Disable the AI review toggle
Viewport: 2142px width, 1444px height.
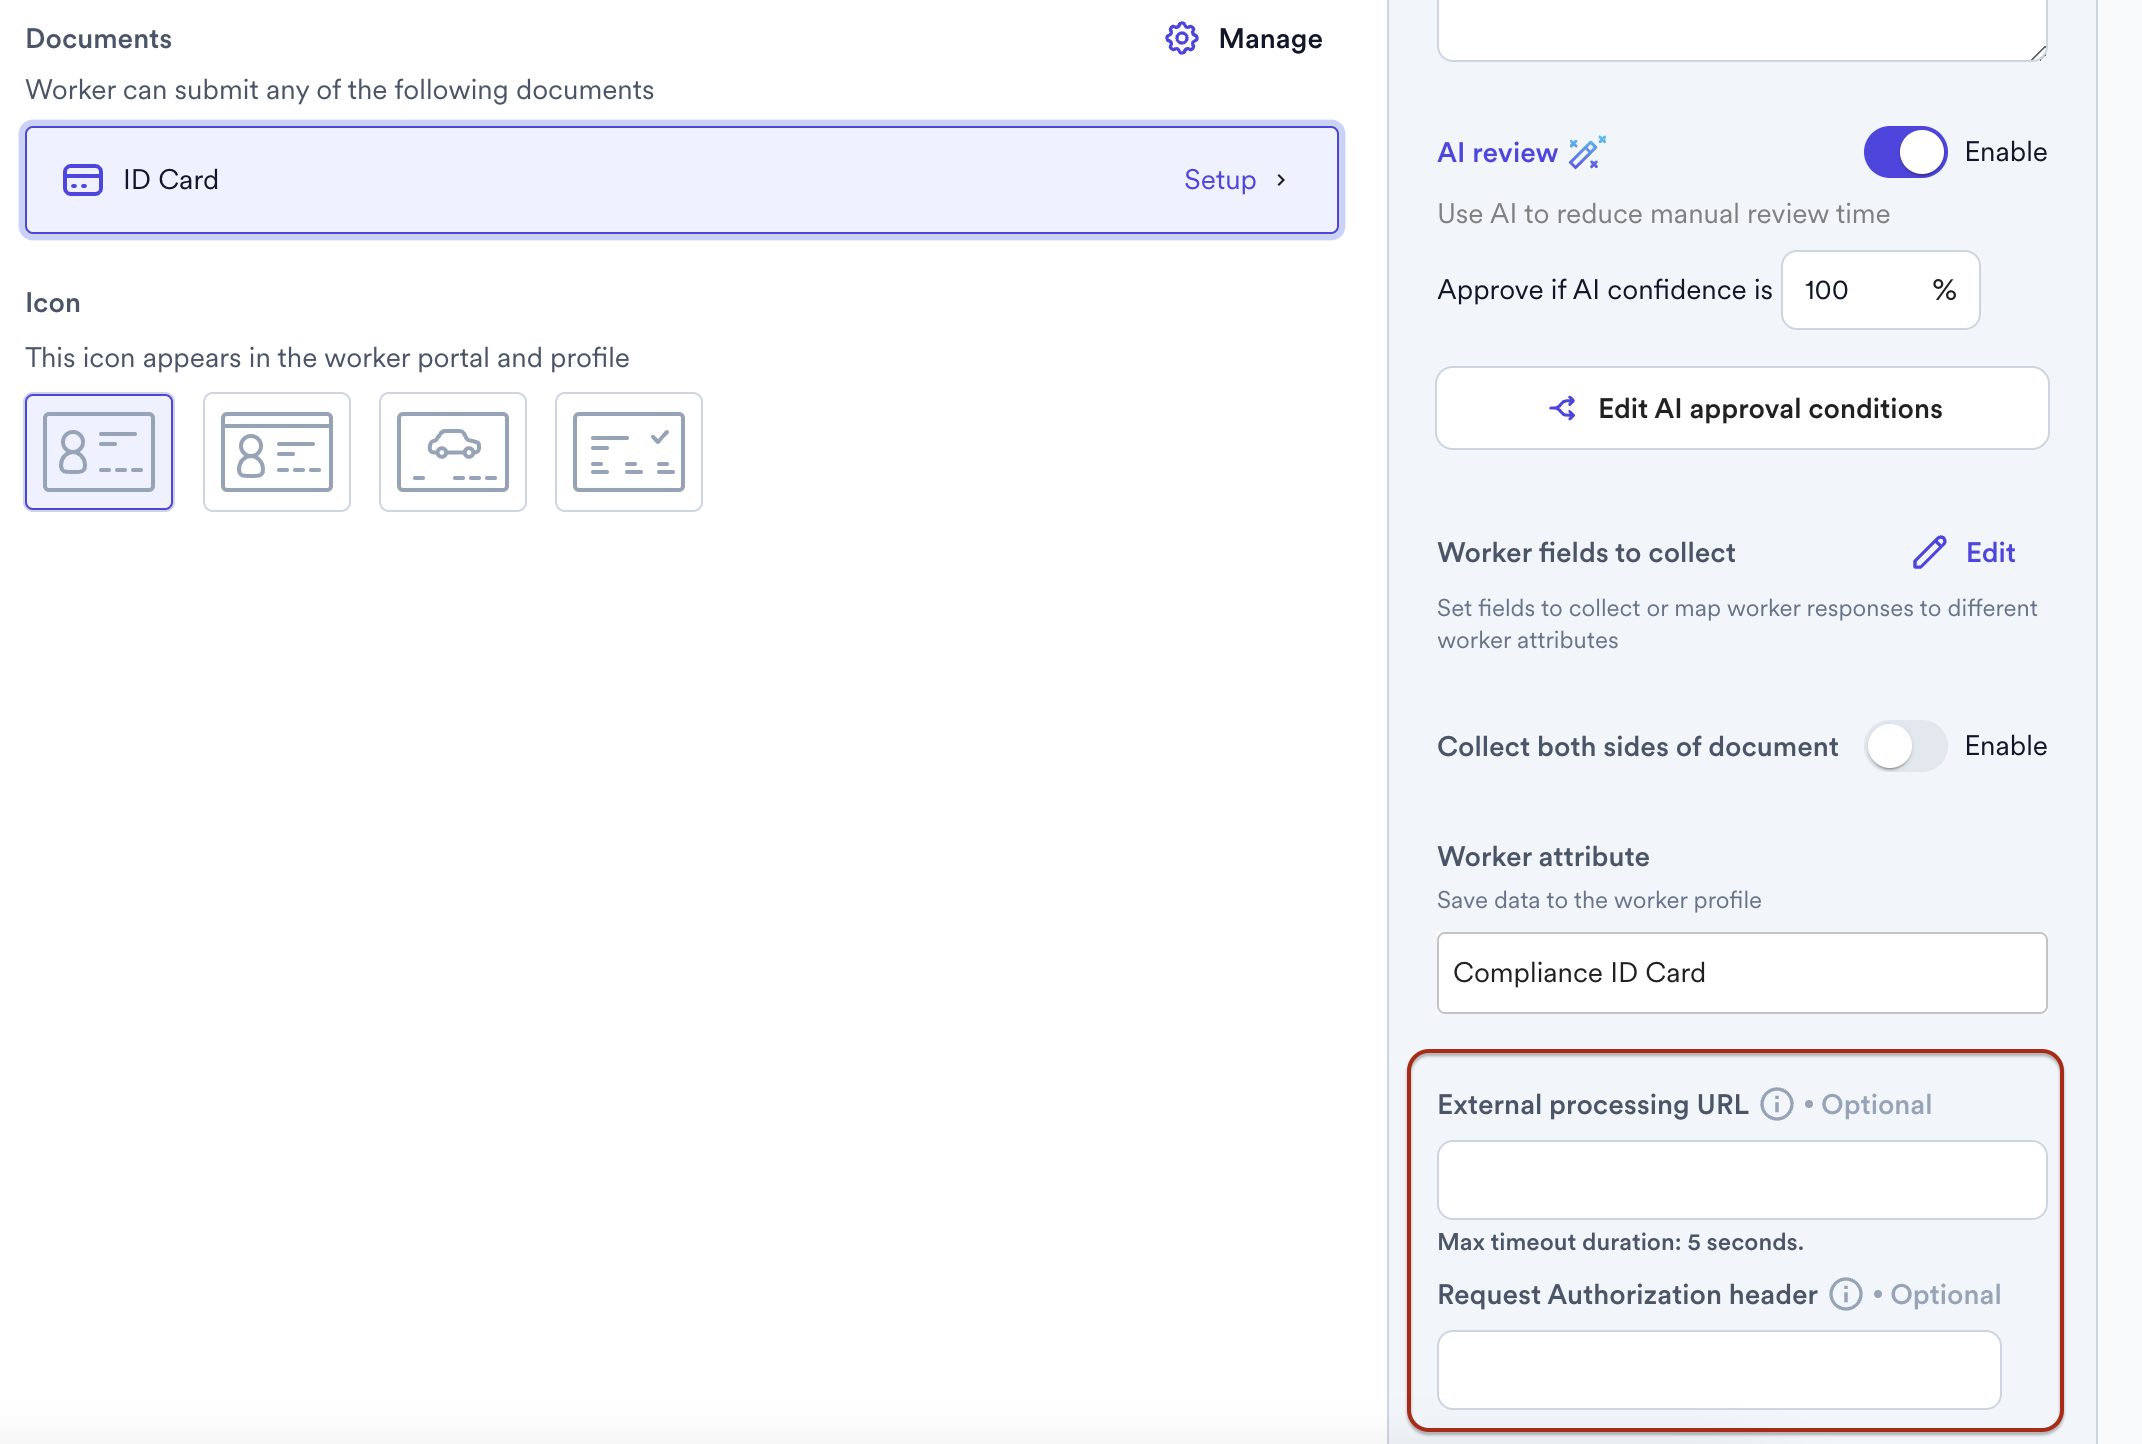click(x=1905, y=152)
